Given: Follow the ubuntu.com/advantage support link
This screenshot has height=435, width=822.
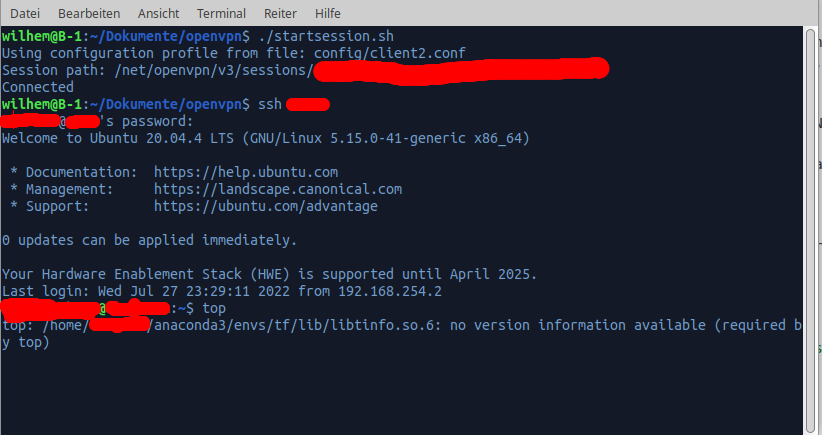Looking at the screenshot, I should [266, 206].
